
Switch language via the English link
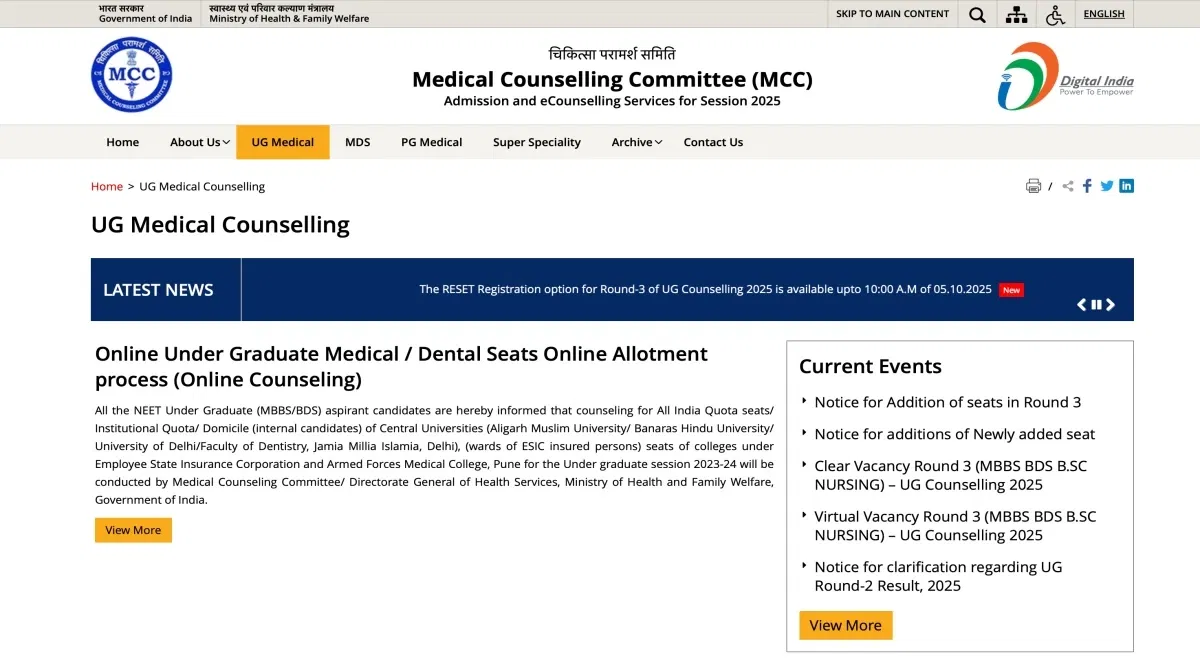[x=1104, y=14]
